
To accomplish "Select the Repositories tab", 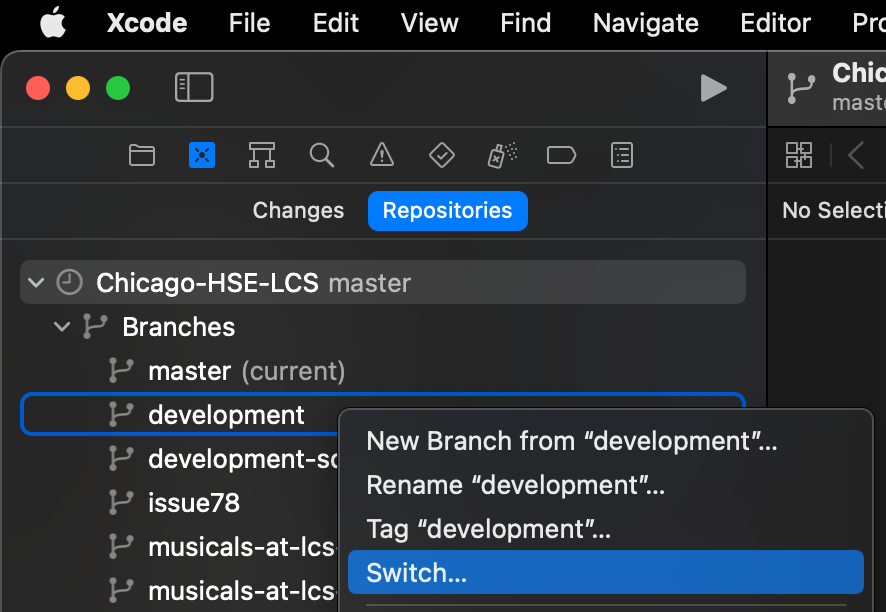I will [447, 211].
